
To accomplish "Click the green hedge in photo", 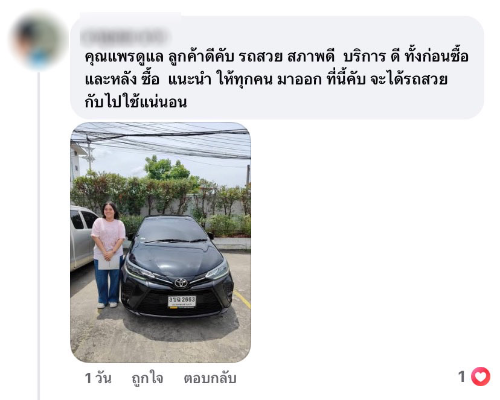I will tap(160, 197).
